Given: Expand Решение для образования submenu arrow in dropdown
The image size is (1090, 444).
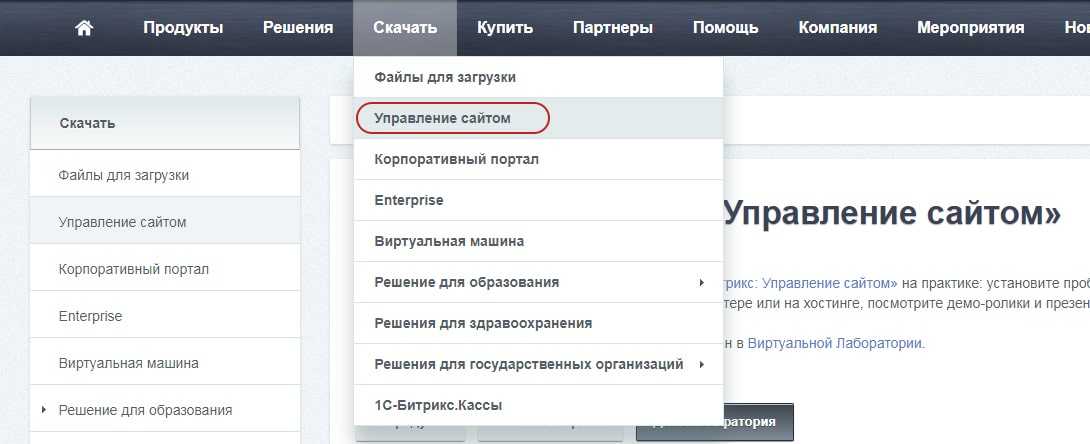Looking at the screenshot, I should (x=702, y=283).
